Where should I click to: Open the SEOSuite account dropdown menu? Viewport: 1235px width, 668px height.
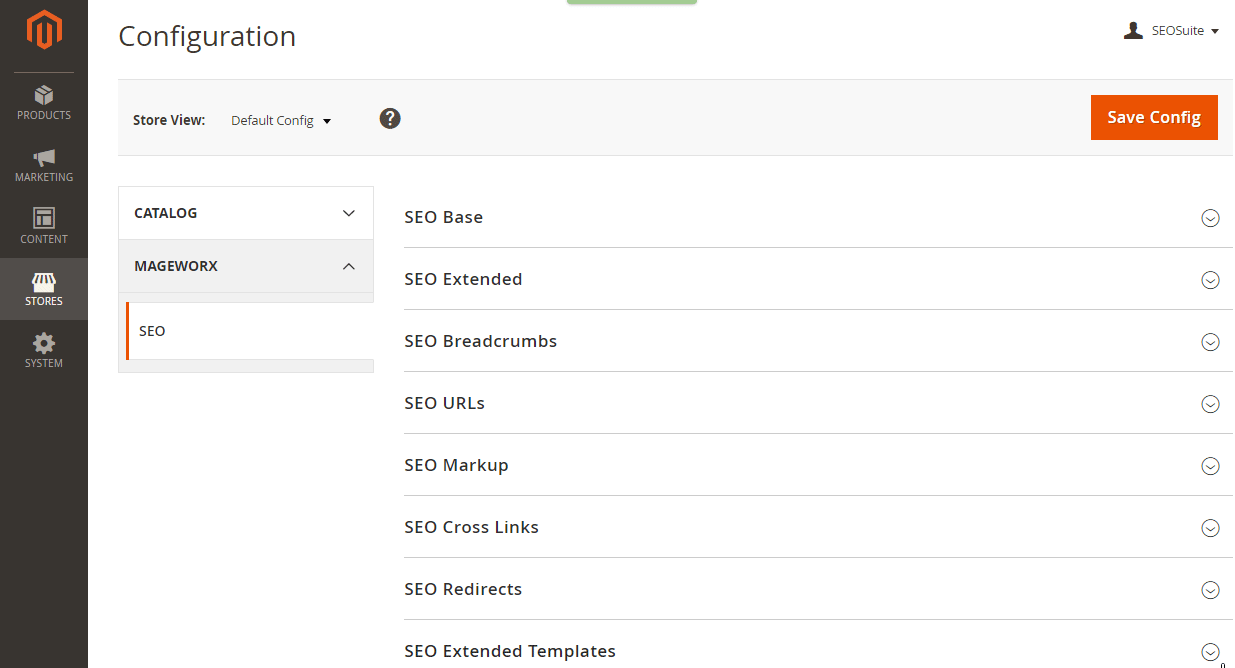click(1171, 31)
